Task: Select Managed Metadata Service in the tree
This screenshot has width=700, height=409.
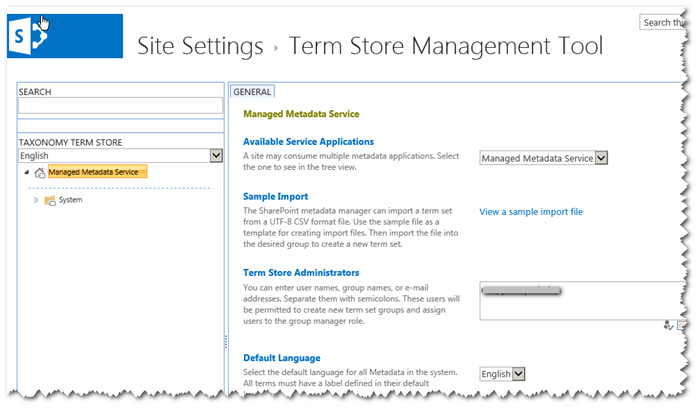Action: [x=97, y=172]
